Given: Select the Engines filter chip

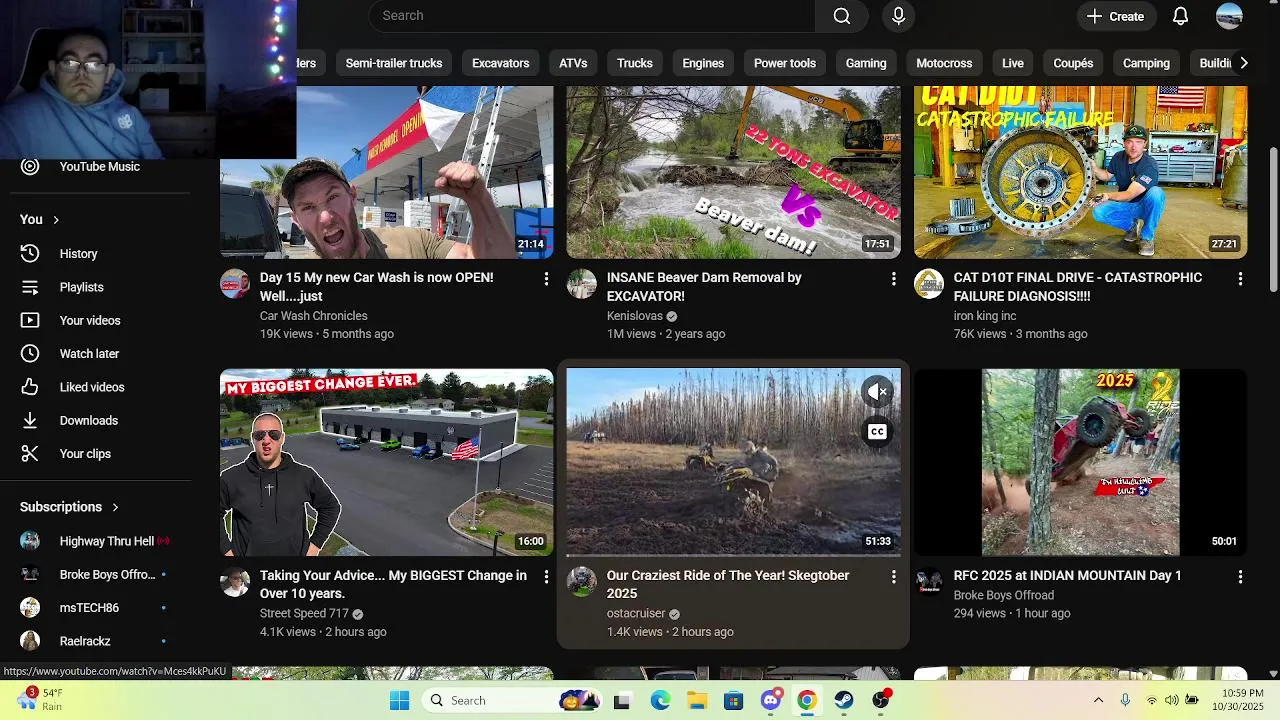Looking at the screenshot, I should click(x=703, y=63).
